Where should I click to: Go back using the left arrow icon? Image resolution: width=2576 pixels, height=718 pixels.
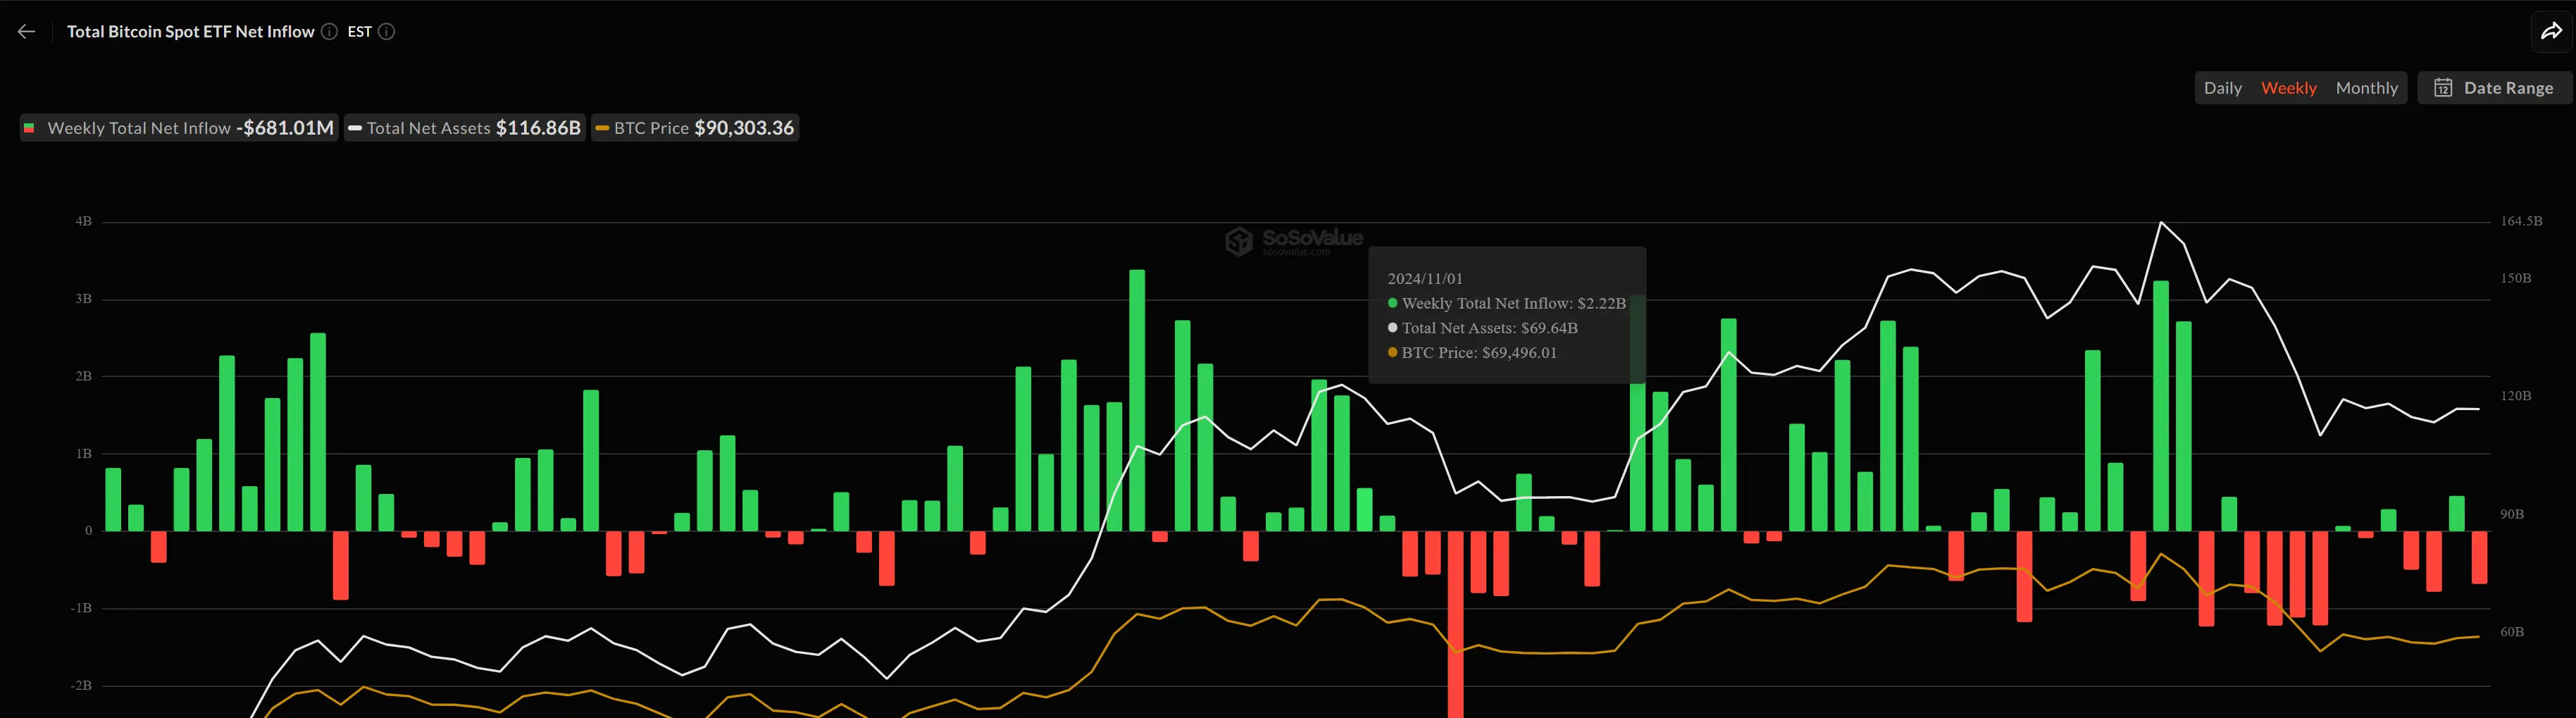tap(27, 32)
